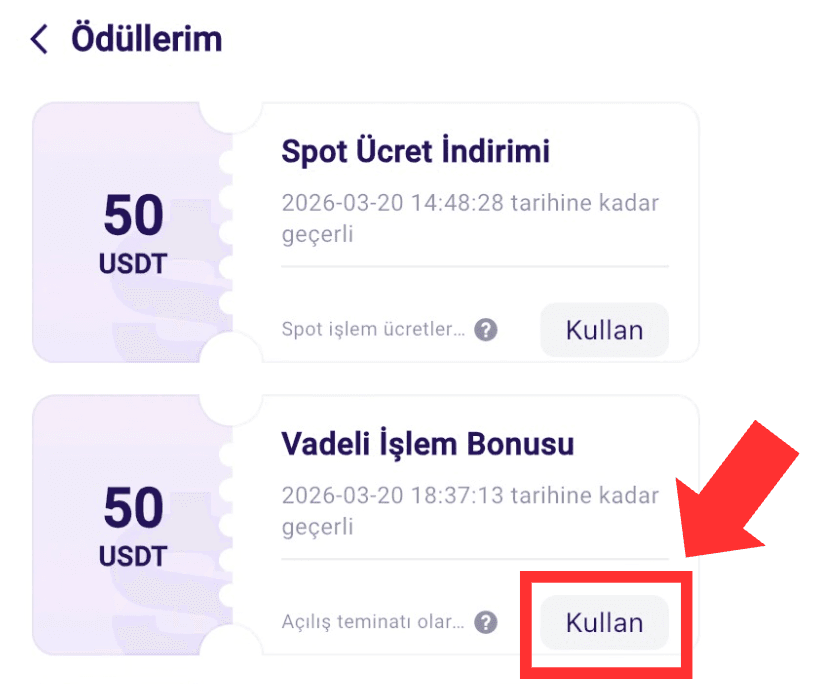Select the Vadeli İşlem Bonusu title
This screenshot has width=818, height=684.
[427, 444]
